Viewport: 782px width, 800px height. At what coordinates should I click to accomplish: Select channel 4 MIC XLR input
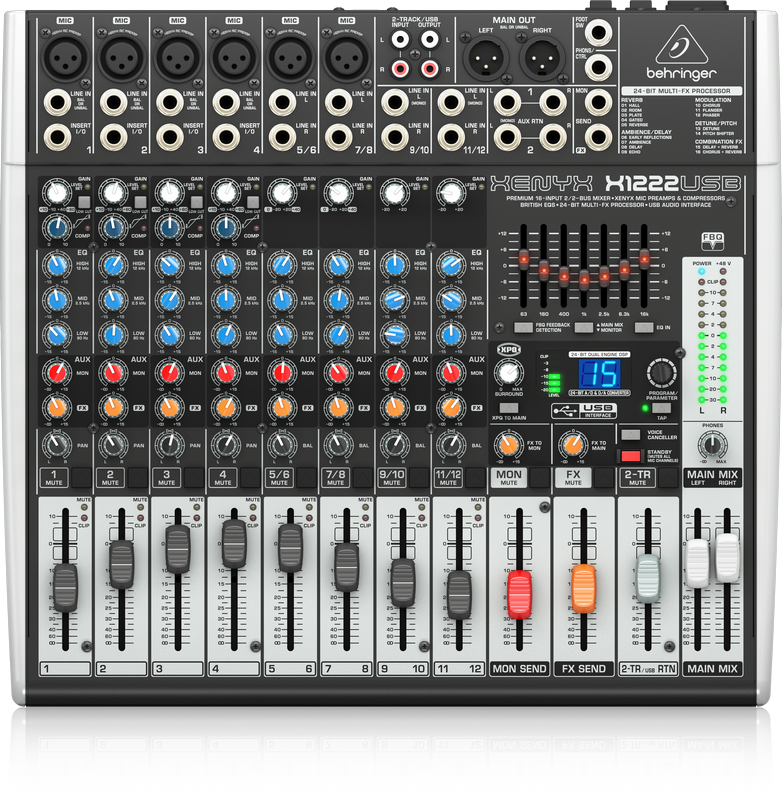(x=234, y=57)
